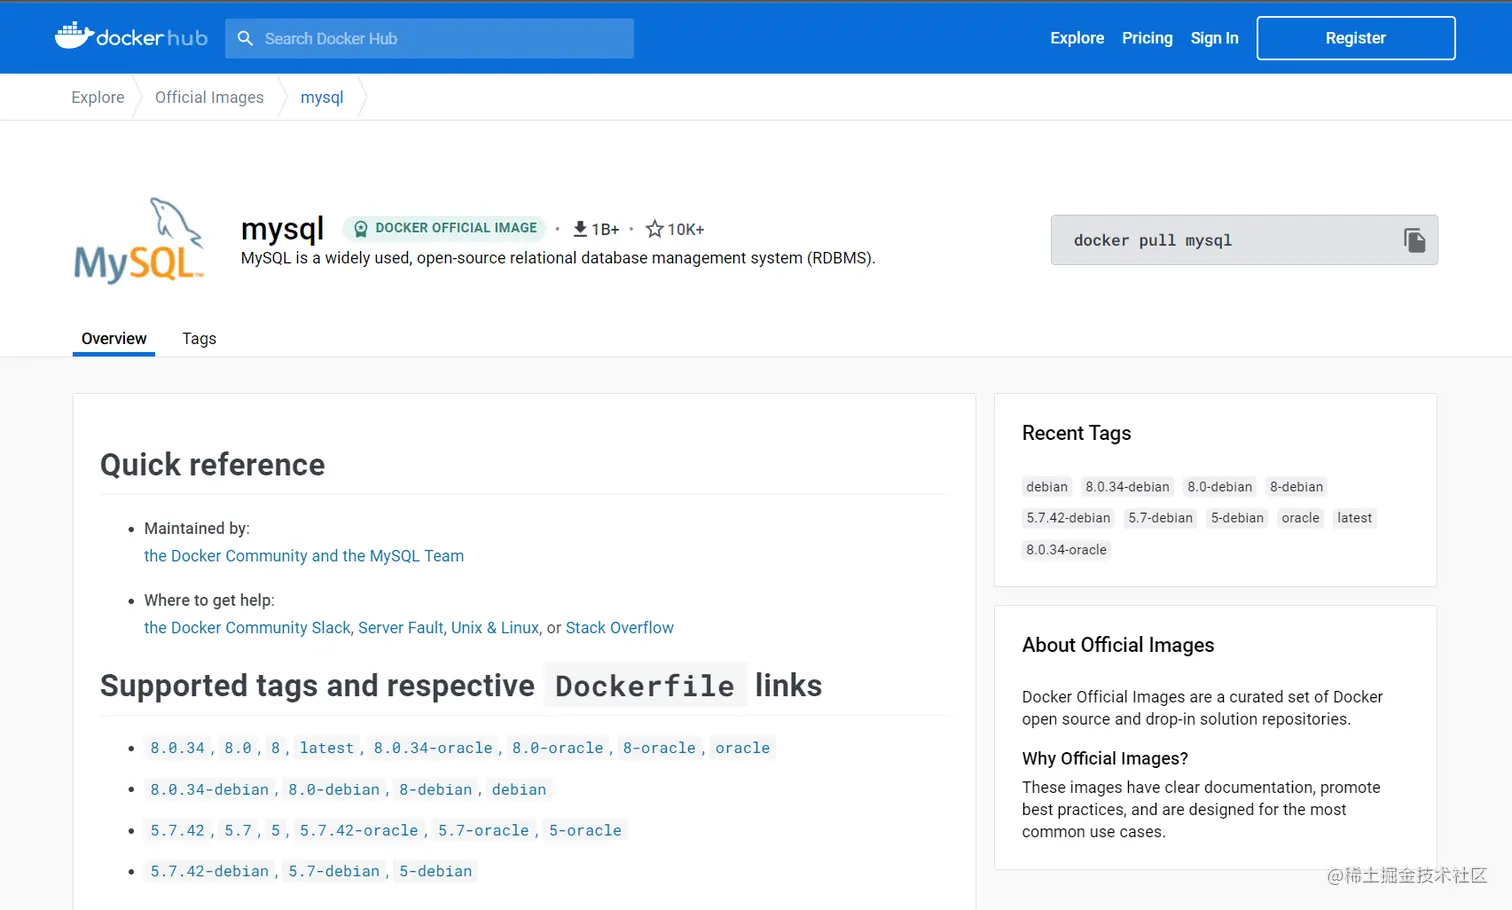1512x910 pixels.
Task: Navigate to Official Images breadcrumb
Action: click(209, 97)
